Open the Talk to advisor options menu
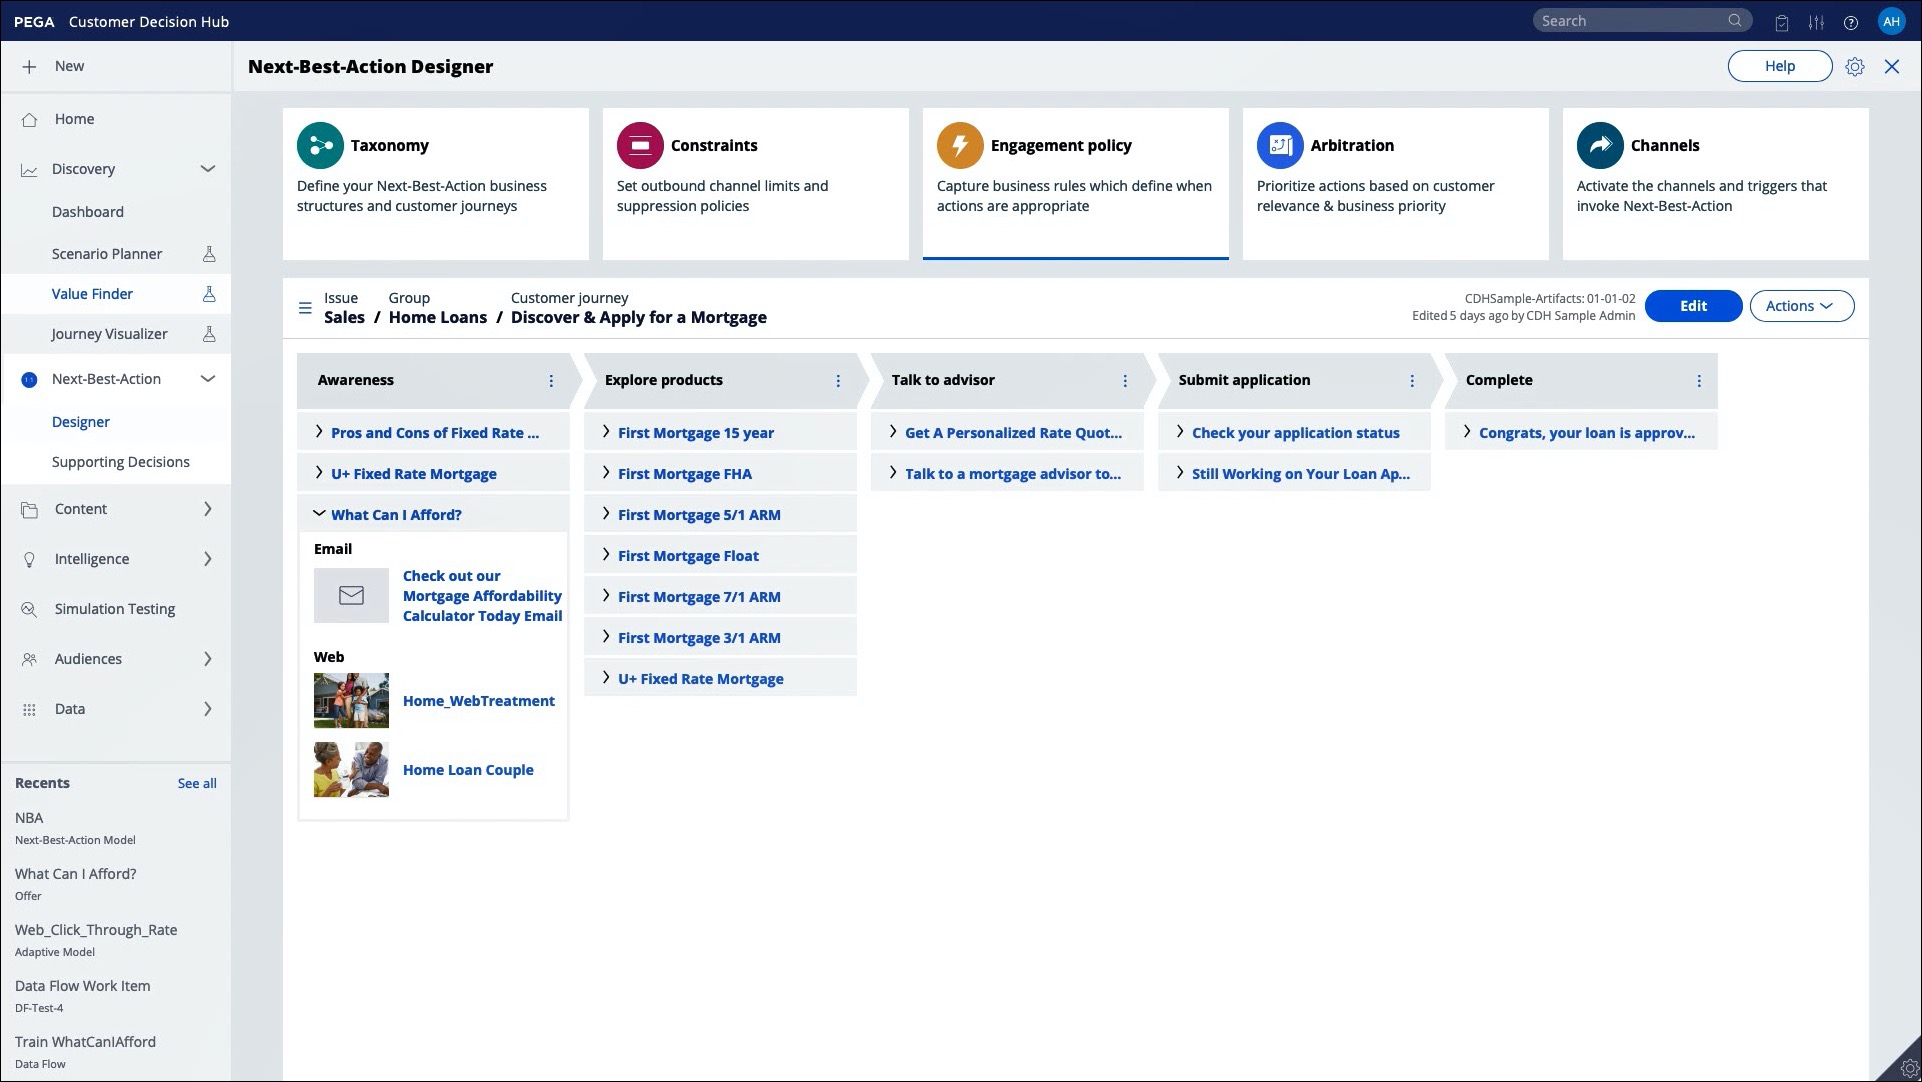1922x1082 pixels. click(1125, 381)
